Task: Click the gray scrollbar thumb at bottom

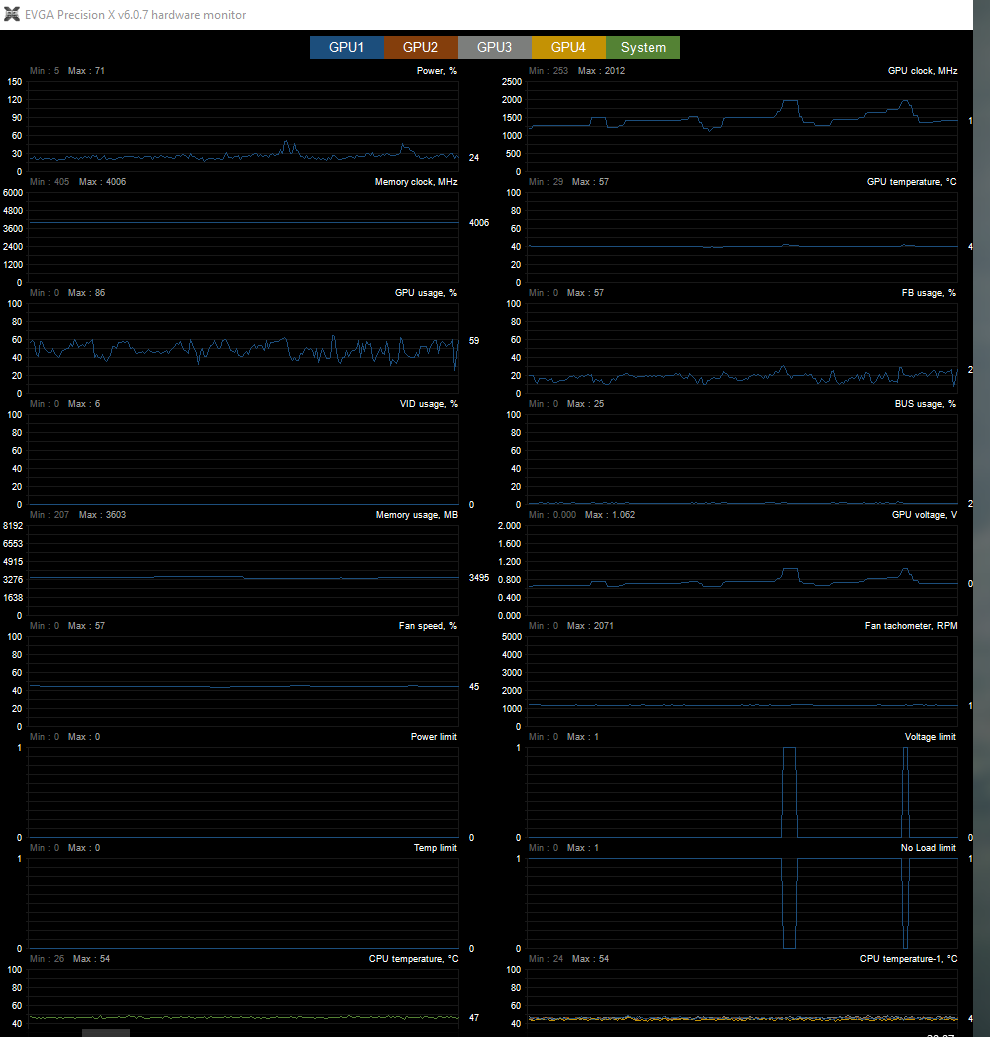Action: click(x=106, y=1033)
